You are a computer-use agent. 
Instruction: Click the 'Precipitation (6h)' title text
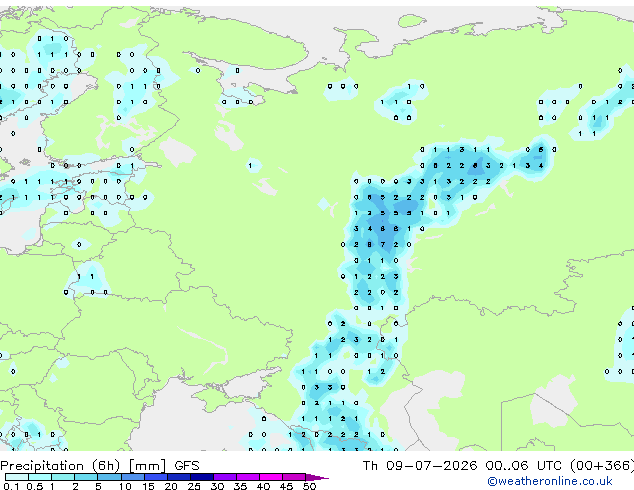point(60,466)
